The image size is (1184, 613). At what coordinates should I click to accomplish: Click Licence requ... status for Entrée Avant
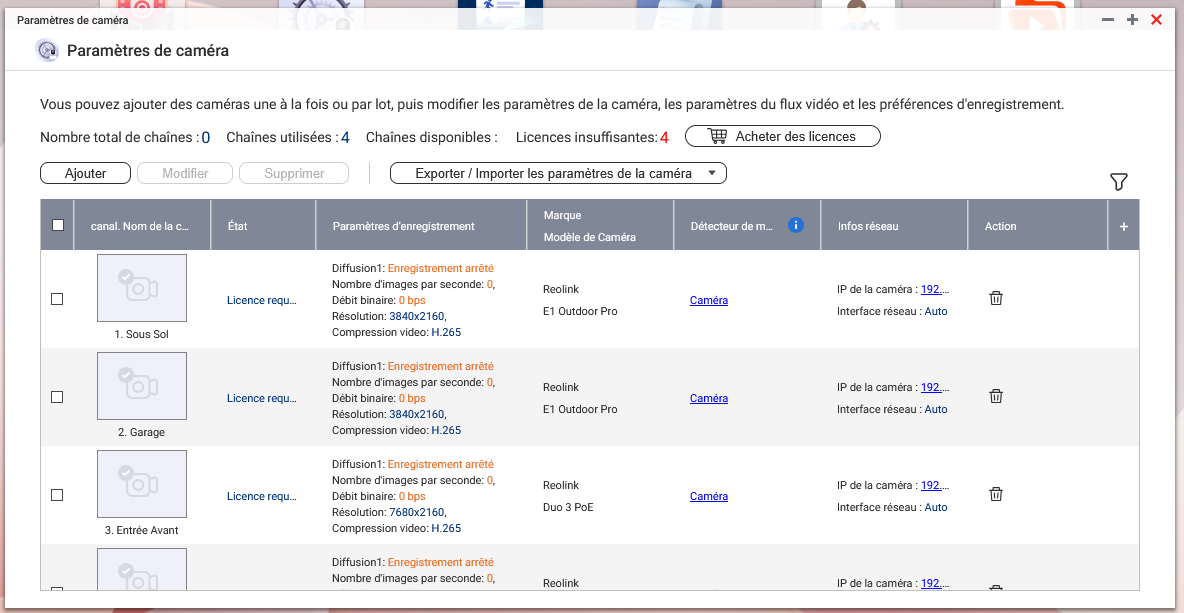tap(261, 496)
